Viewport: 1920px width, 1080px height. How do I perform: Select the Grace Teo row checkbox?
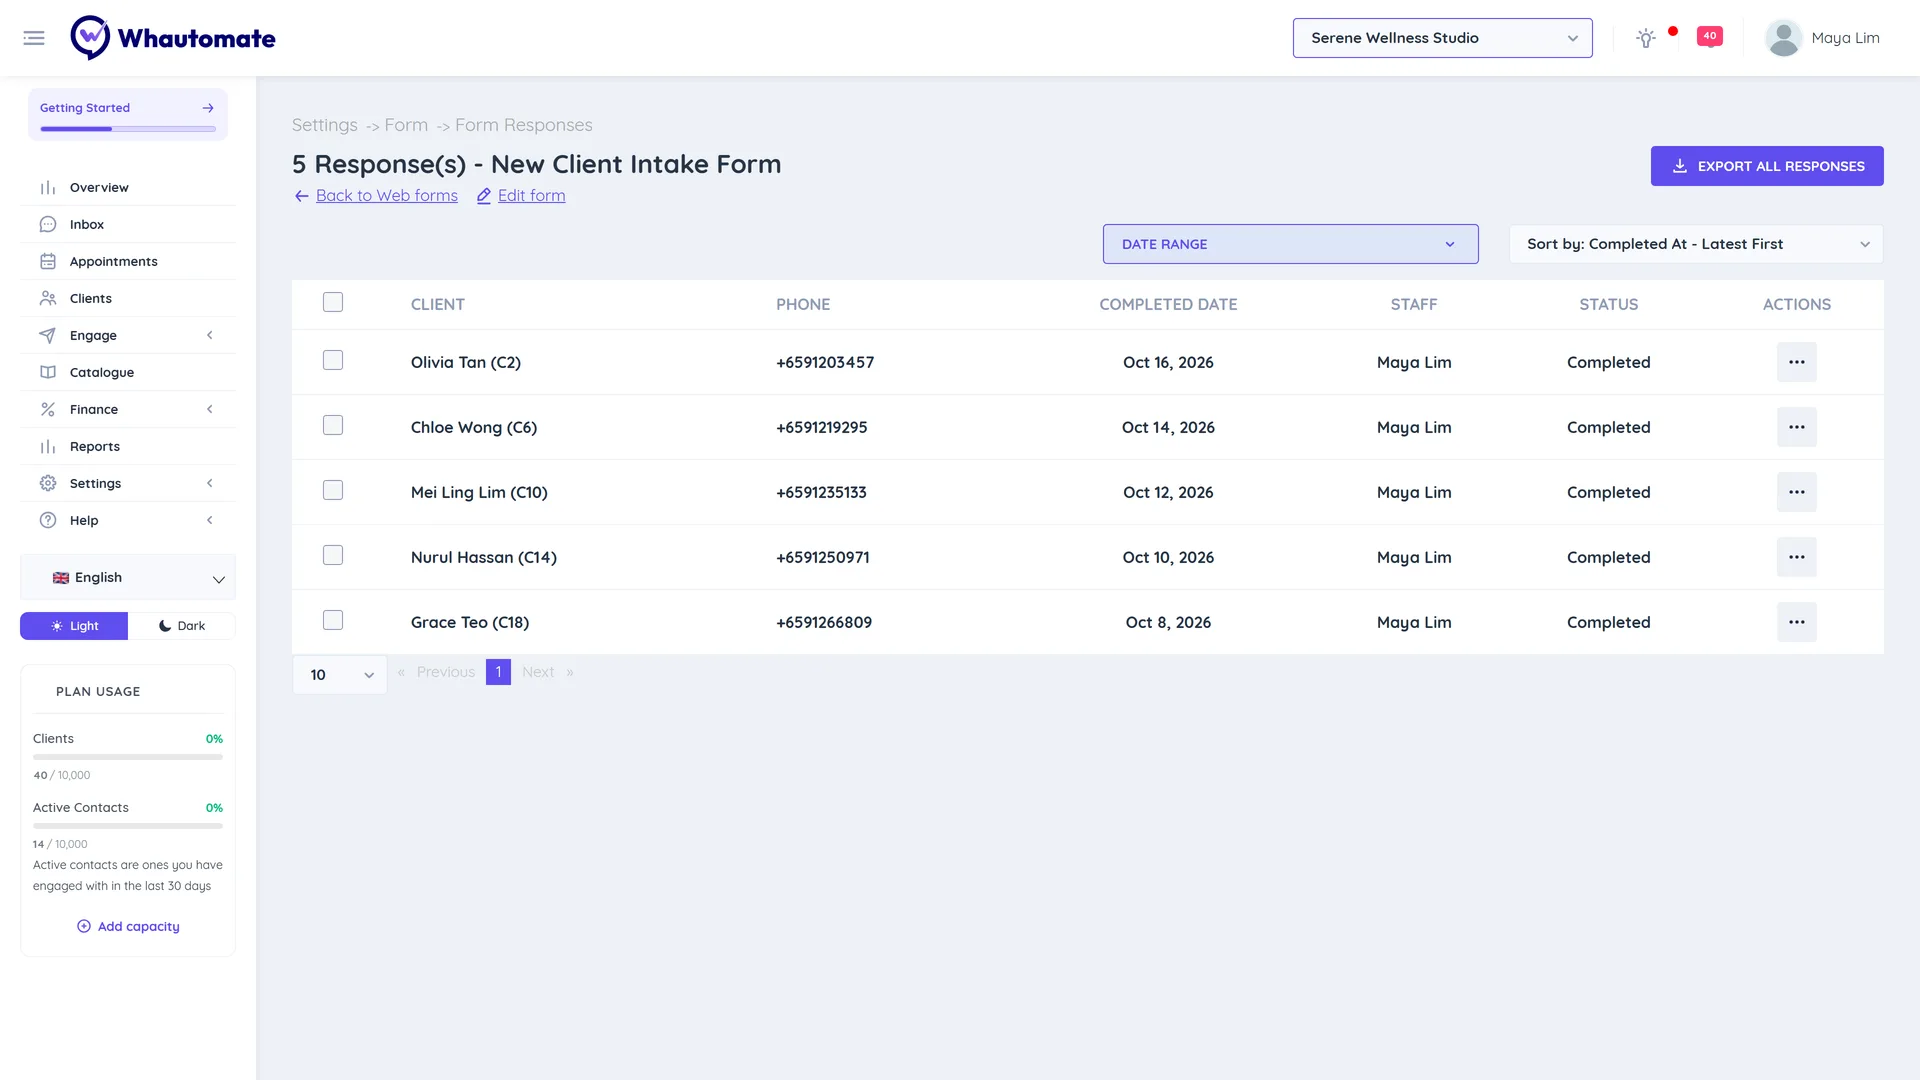tap(333, 620)
